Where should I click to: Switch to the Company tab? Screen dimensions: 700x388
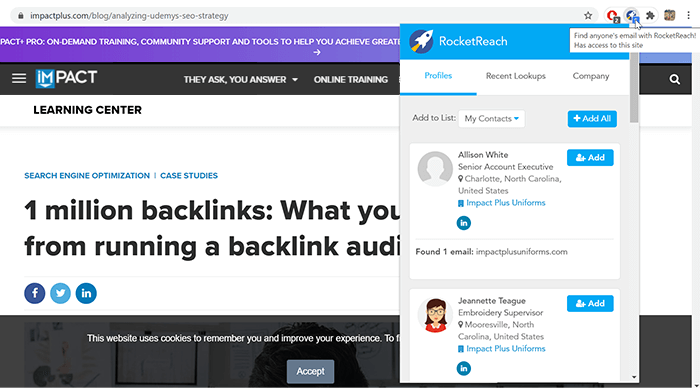click(591, 76)
